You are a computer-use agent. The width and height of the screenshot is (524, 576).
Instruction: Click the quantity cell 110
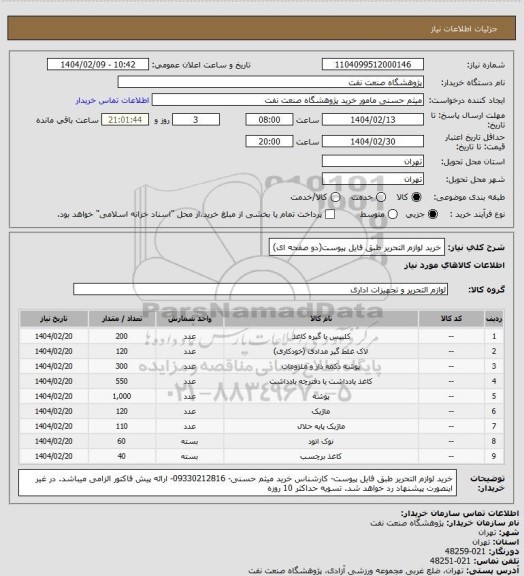(122, 426)
